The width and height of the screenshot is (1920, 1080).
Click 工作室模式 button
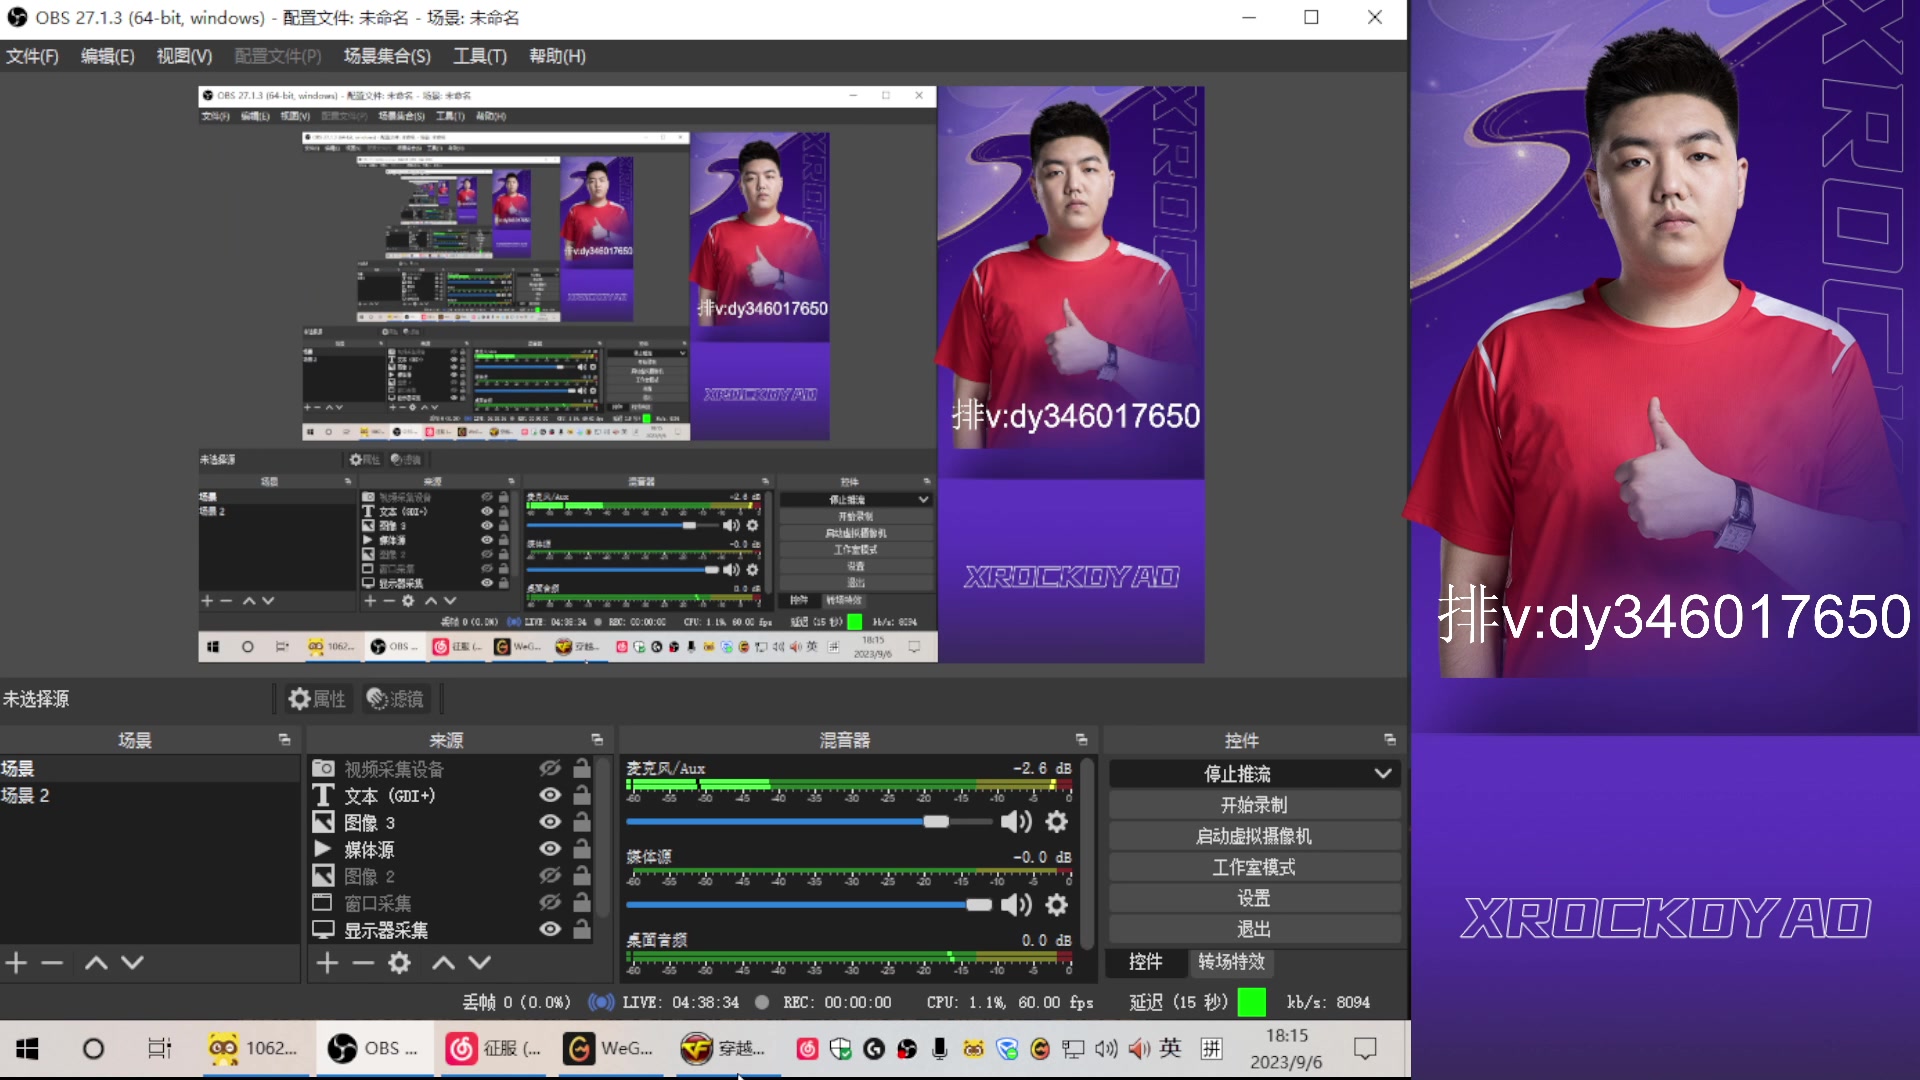pos(1254,867)
